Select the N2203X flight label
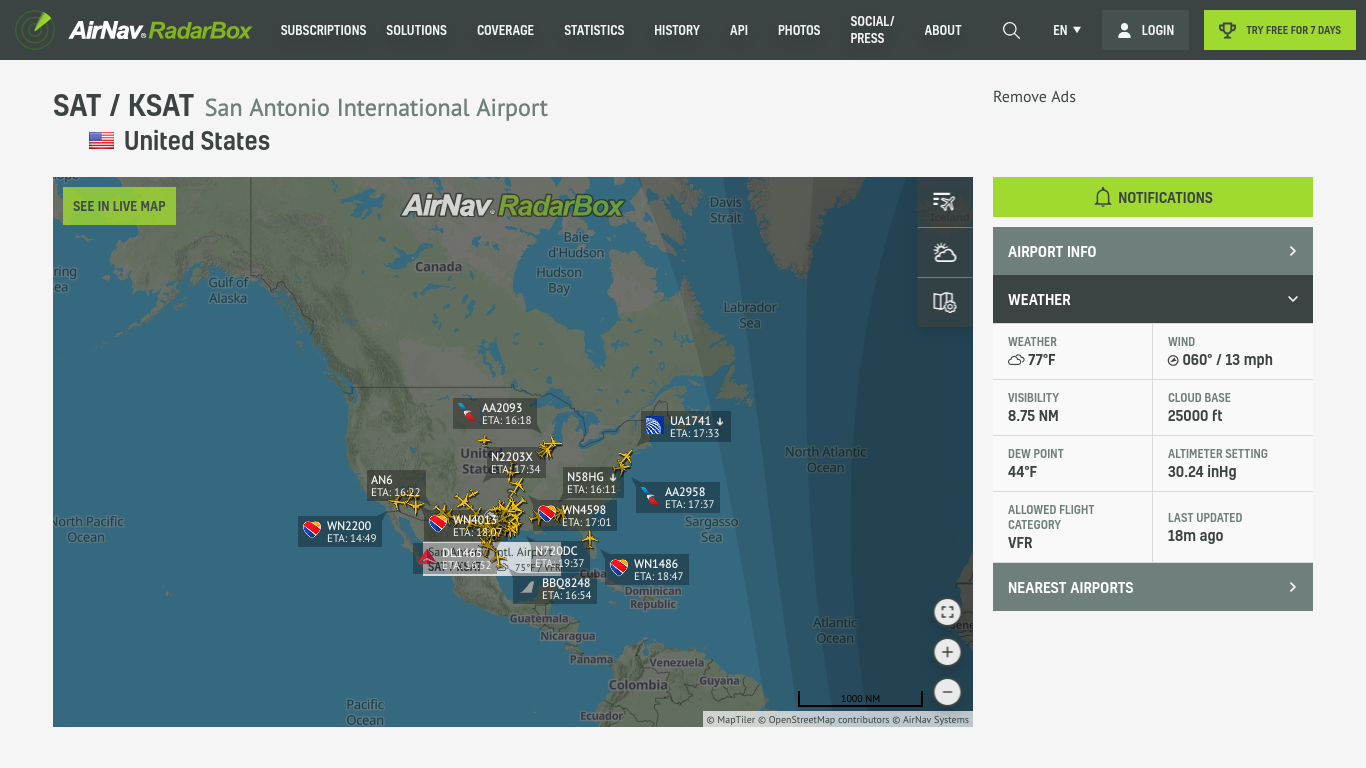 (x=516, y=463)
